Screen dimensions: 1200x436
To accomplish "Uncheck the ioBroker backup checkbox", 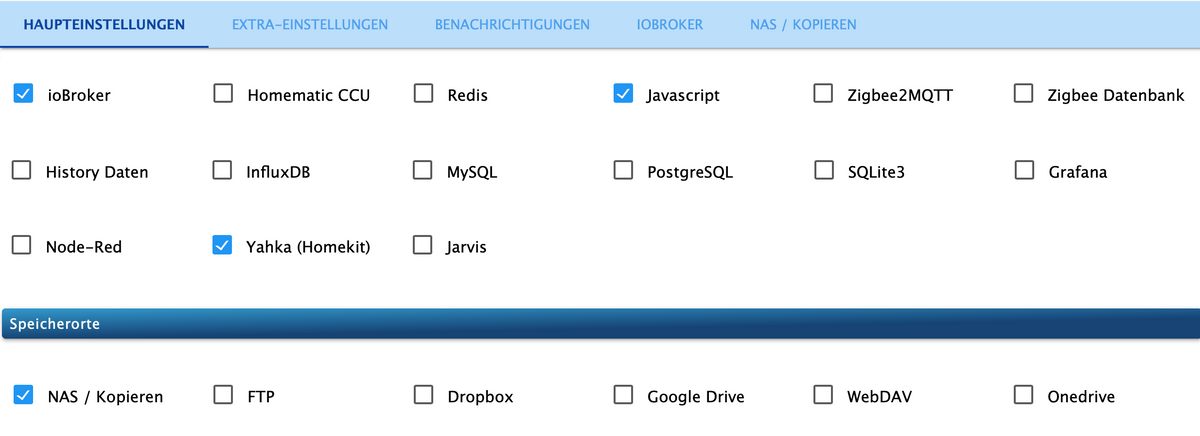I will (22, 94).
